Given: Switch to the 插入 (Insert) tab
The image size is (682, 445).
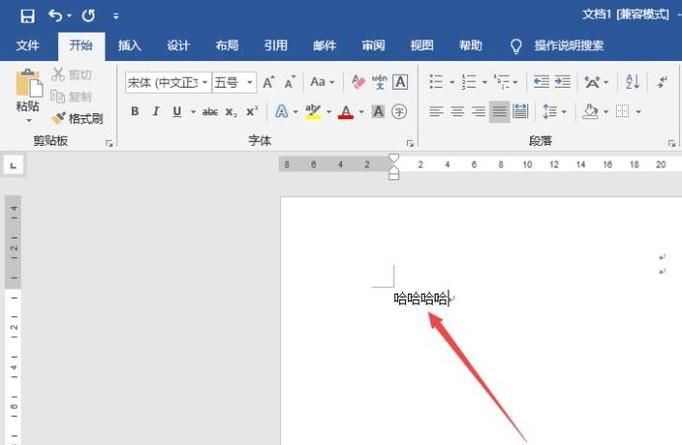Looking at the screenshot, I should pos(130,45).
